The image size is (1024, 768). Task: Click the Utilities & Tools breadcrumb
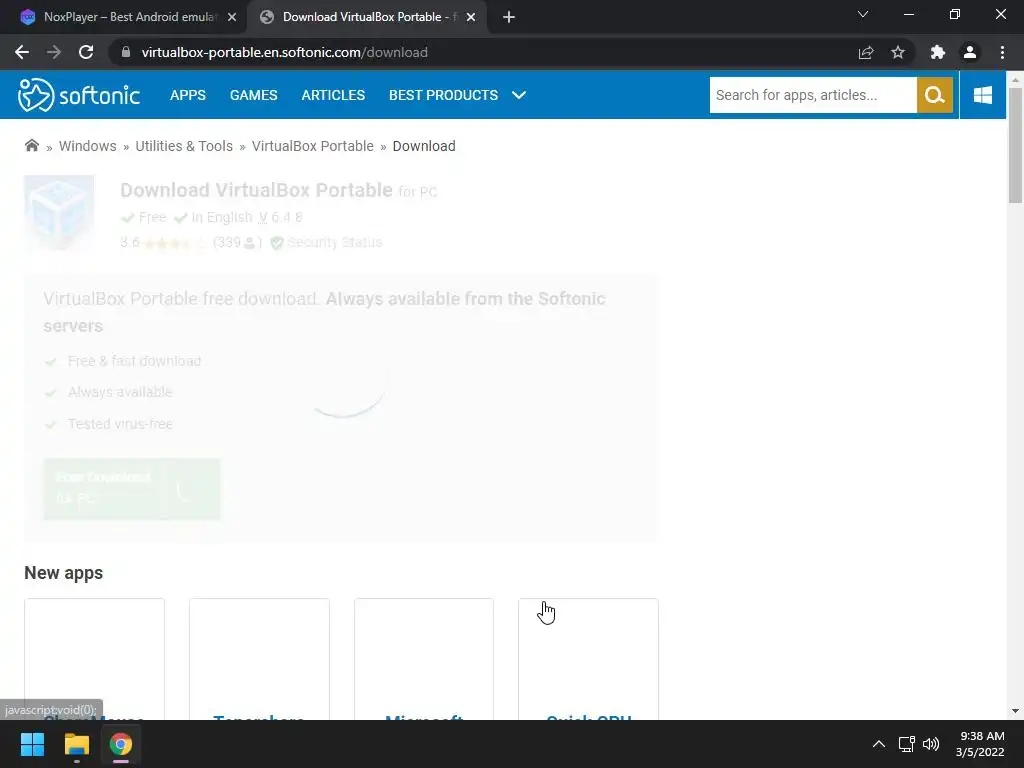click(x=184, y=146)
